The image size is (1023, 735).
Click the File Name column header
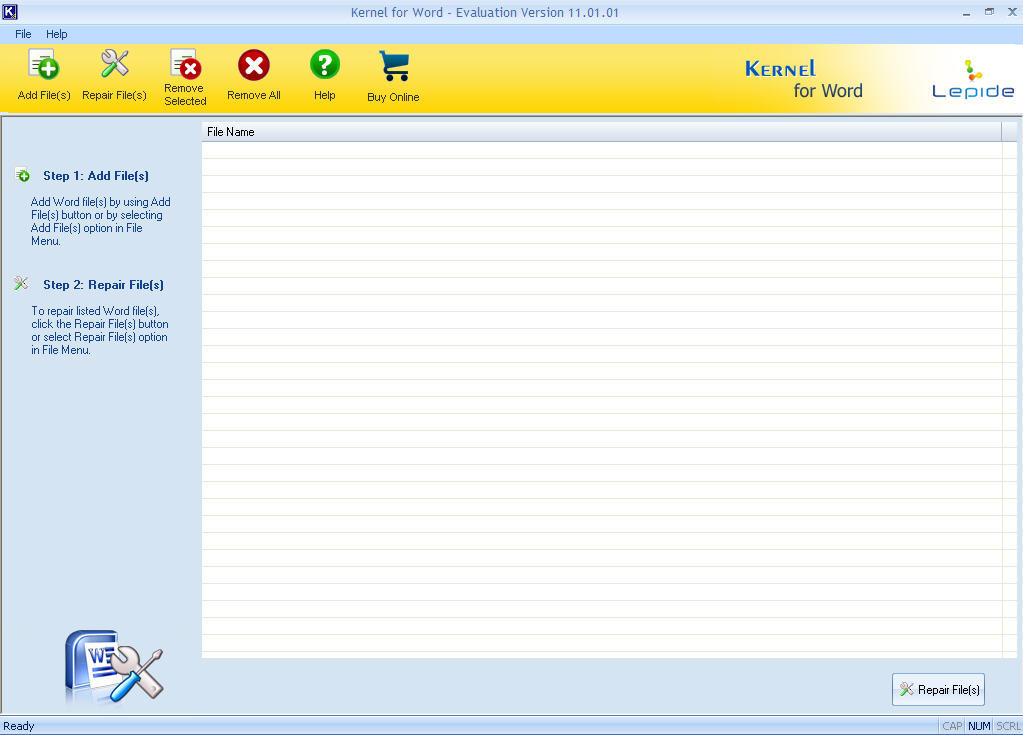[x=601, y=132]
